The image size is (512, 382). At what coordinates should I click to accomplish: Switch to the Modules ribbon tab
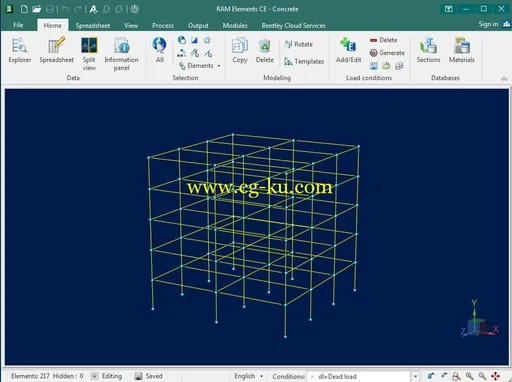tap(235, 25)
